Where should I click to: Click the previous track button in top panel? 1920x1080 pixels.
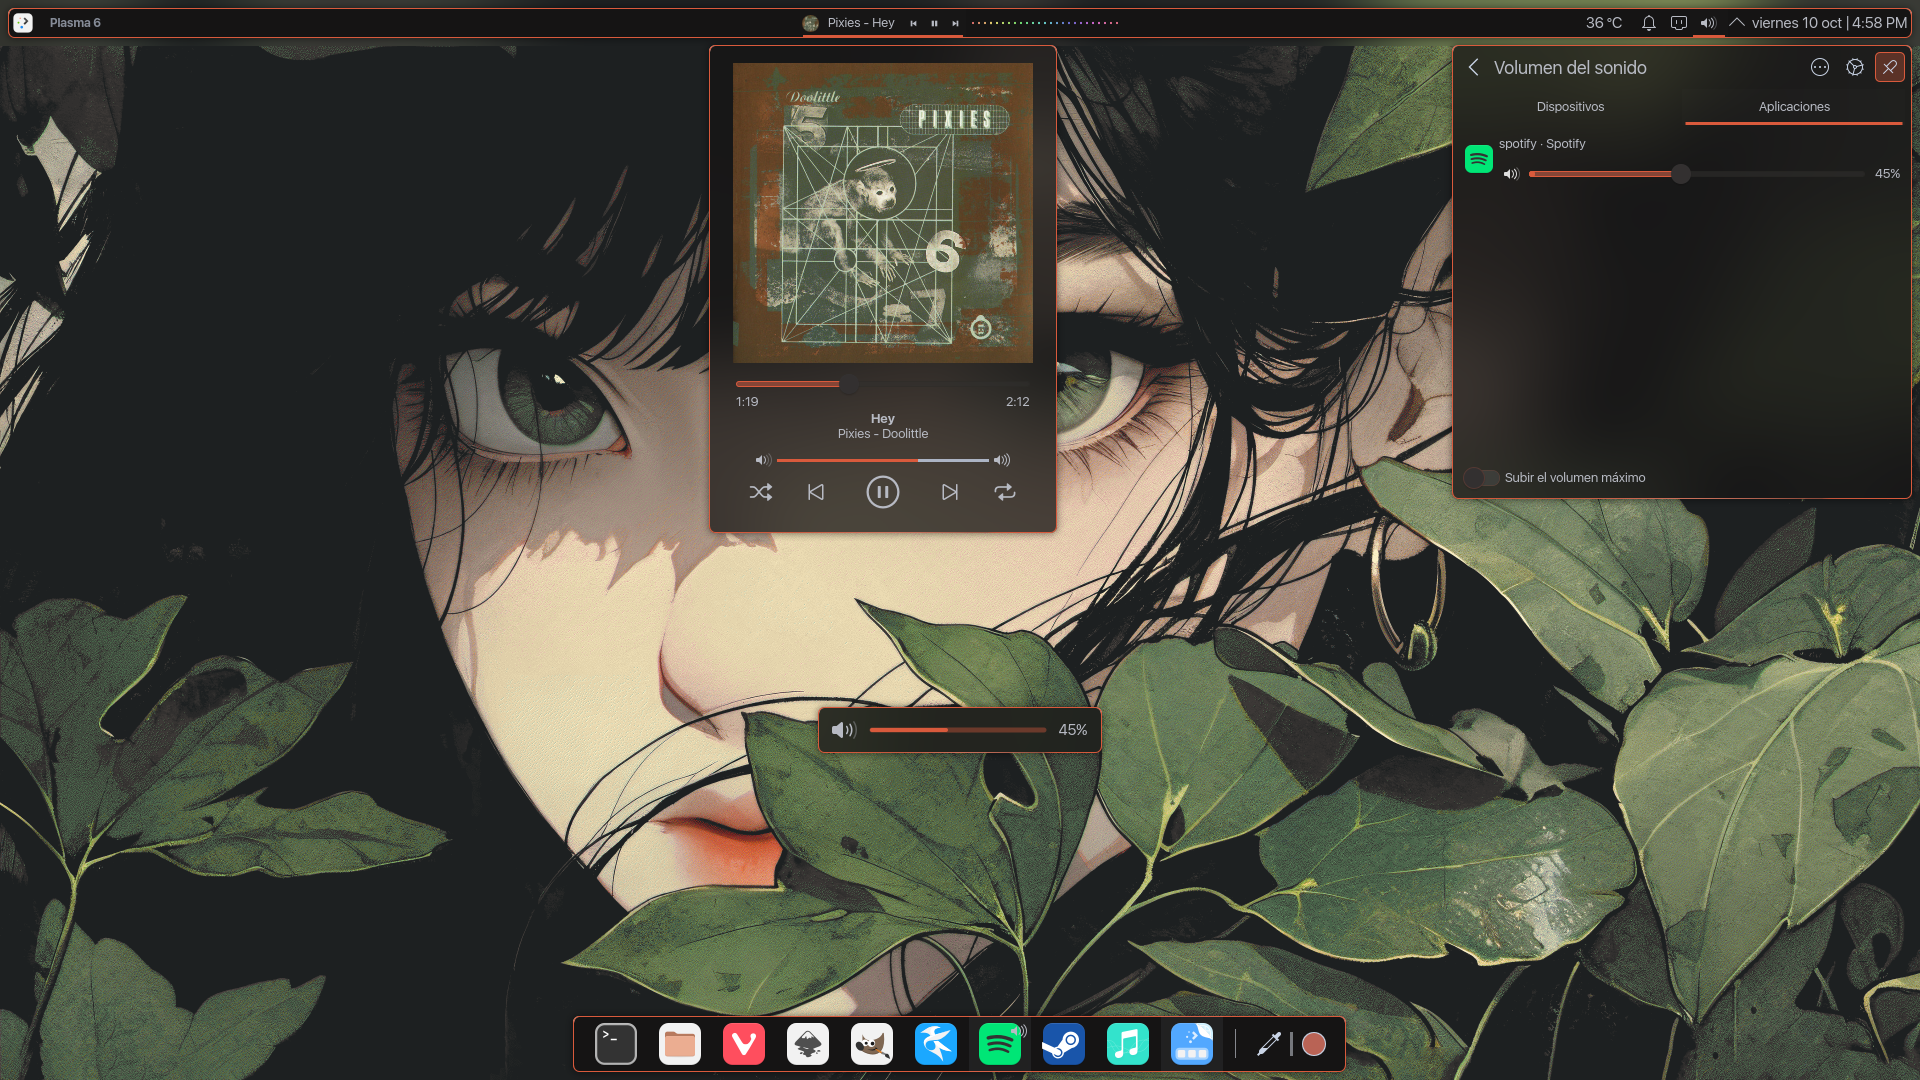[913, 23]
